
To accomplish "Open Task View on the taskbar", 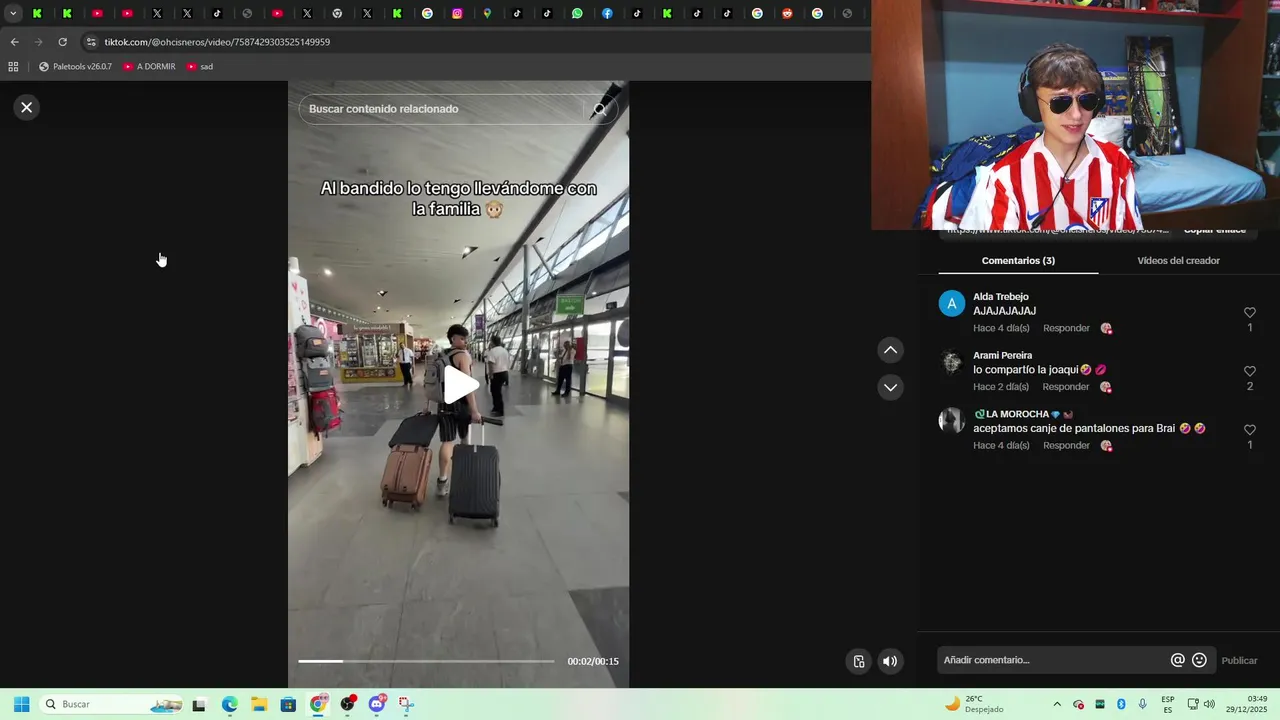I will point(199,704).
